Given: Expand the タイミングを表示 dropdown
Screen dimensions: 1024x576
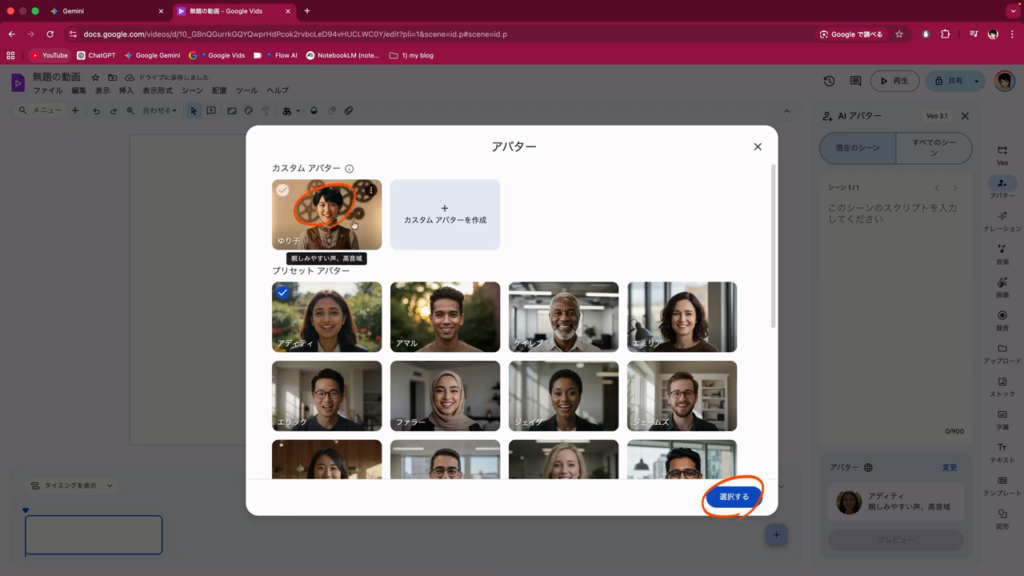Looking at the screenshot, I should 72,486.
